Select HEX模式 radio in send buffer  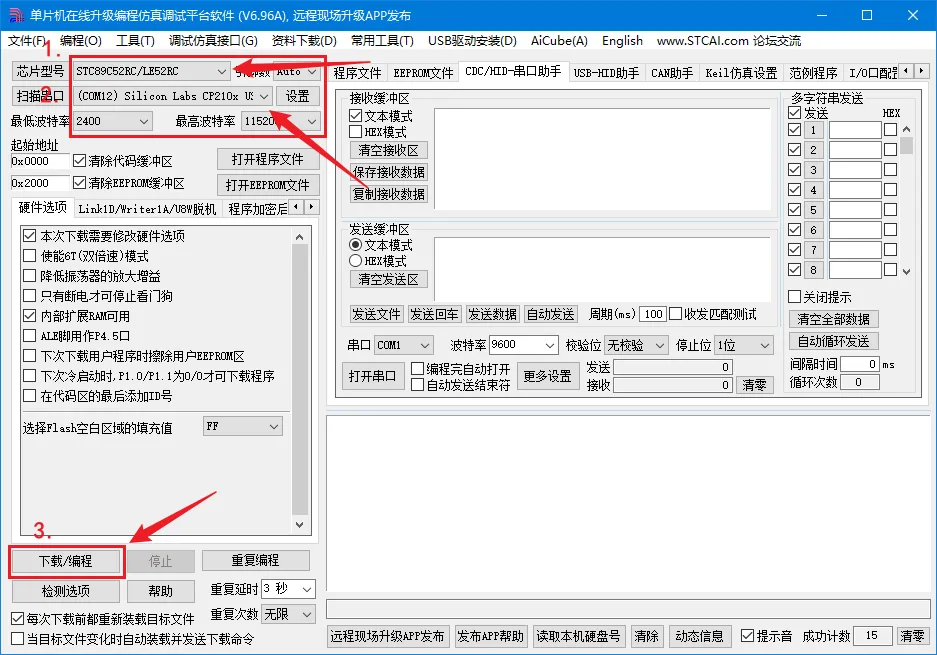click(355, 261)
